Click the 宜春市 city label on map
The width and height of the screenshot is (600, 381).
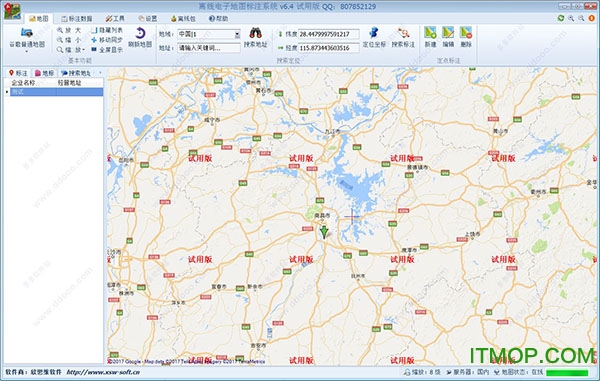coord(219,286)
